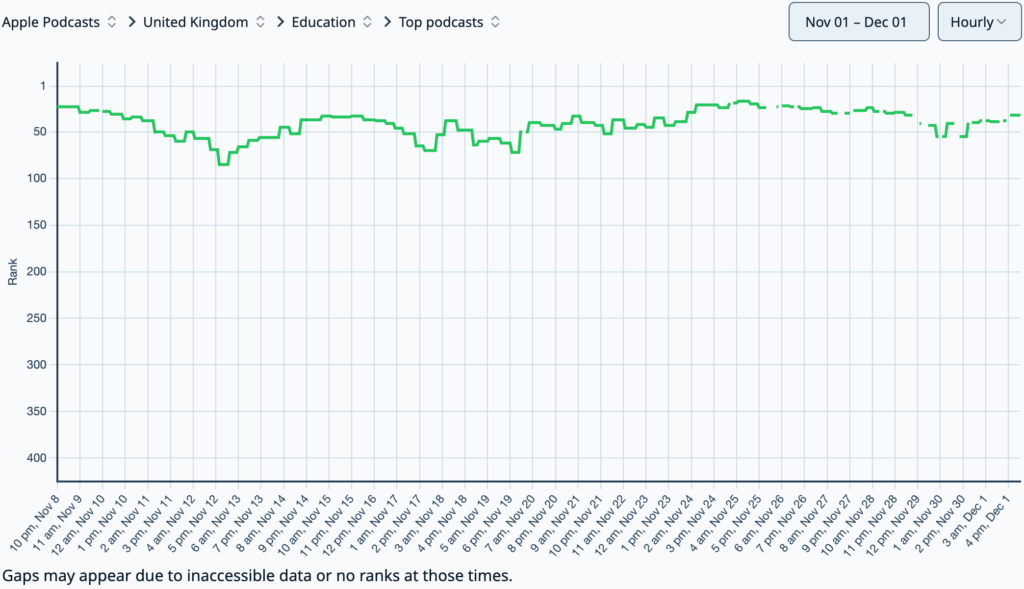Screen dimensions: 1024x589
Task: Click the x-axis label 9 am, Nov 21
Action: point(554,524)
